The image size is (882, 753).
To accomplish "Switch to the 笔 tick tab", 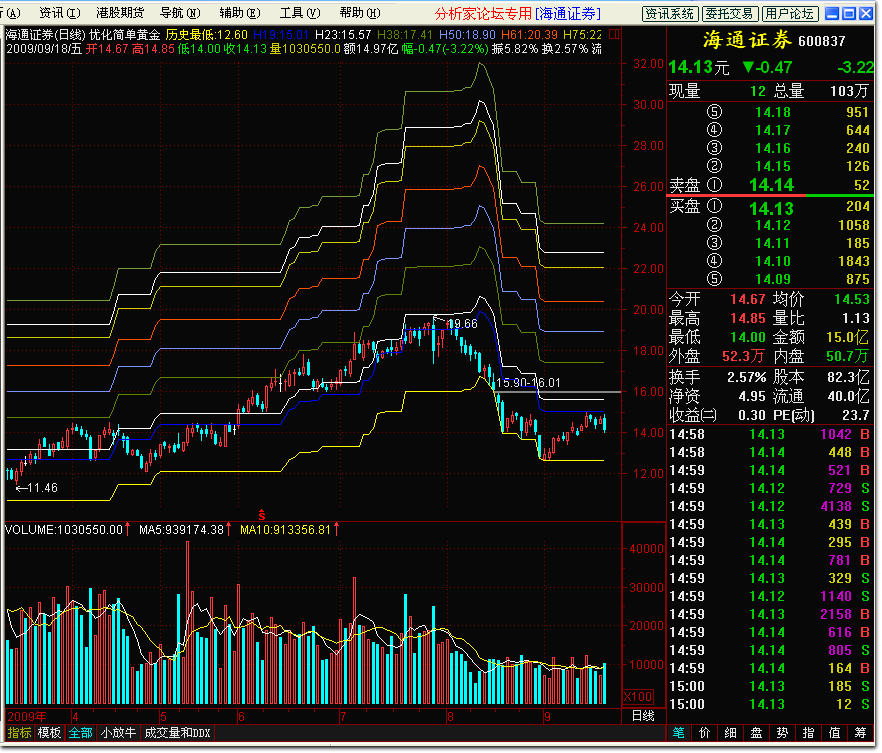I will [679, 734].
